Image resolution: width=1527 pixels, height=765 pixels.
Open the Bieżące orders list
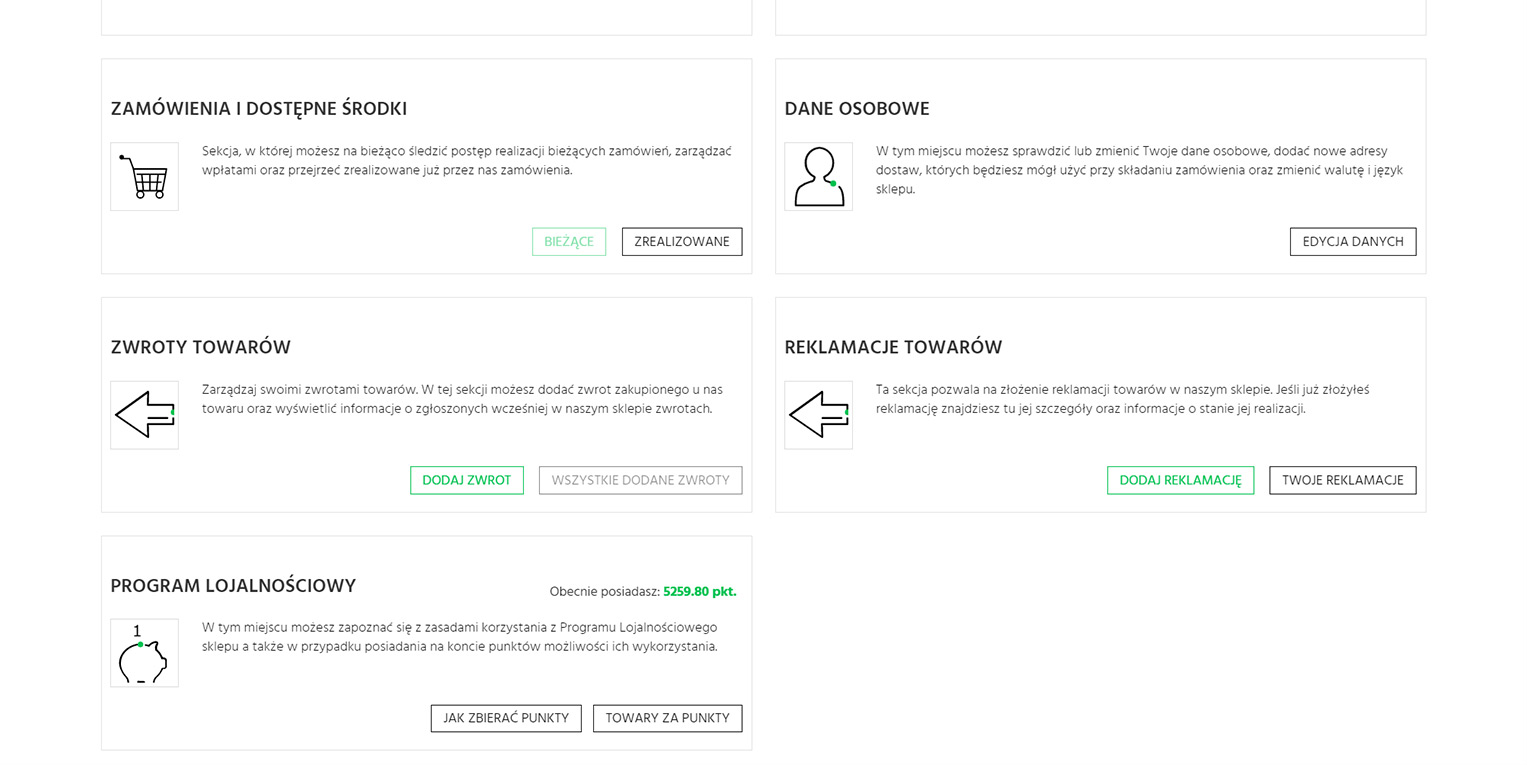click(569, 242)
